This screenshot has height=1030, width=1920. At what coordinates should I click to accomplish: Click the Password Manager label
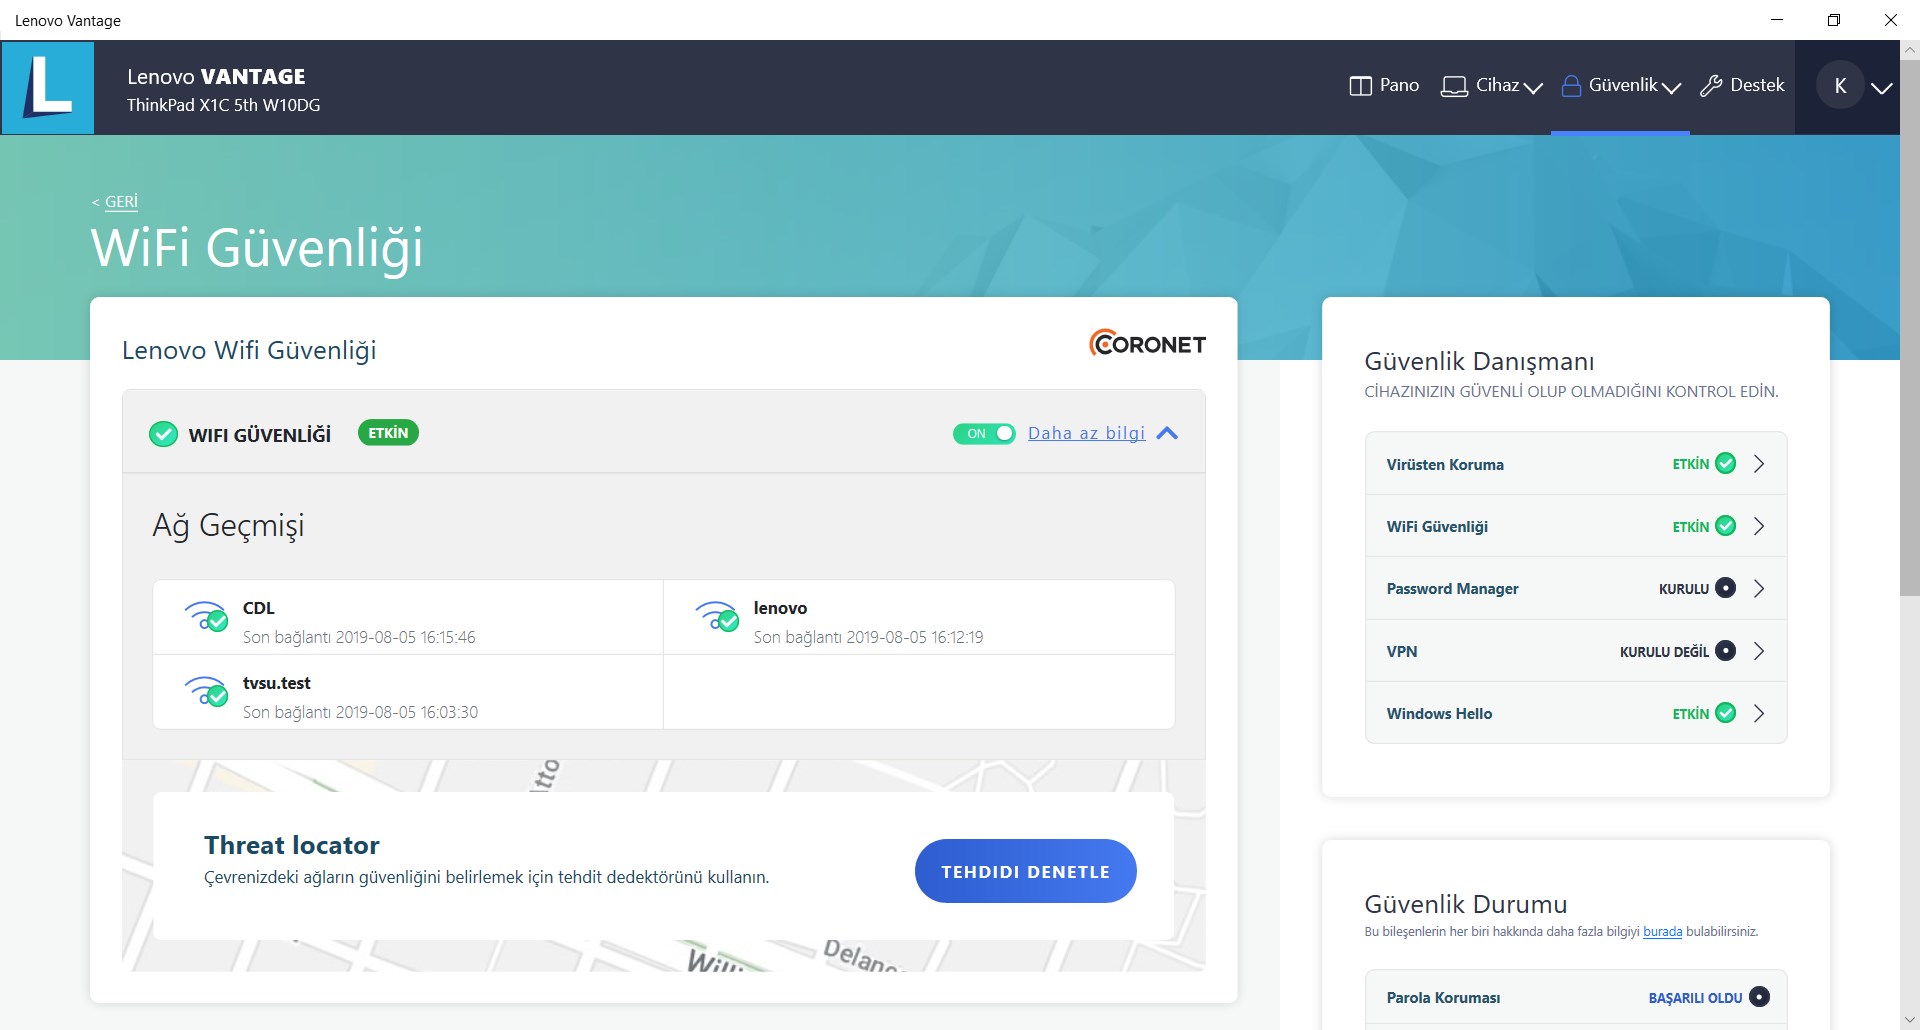[x=1452, y=589]
